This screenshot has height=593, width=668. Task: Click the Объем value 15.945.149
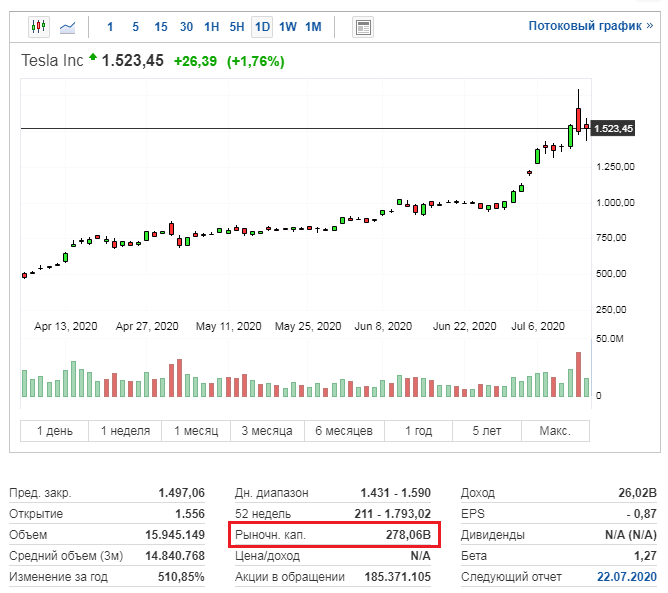[175, 535]
